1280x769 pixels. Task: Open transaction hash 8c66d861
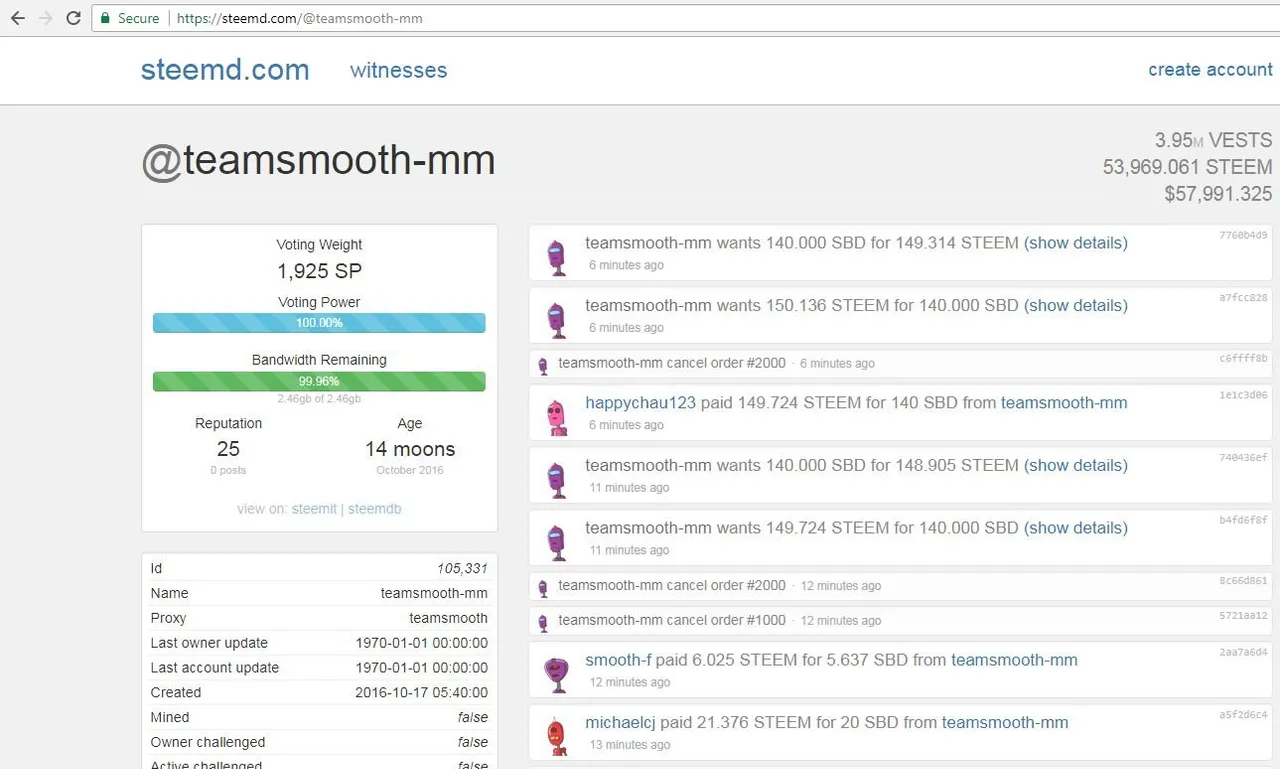1243,580
